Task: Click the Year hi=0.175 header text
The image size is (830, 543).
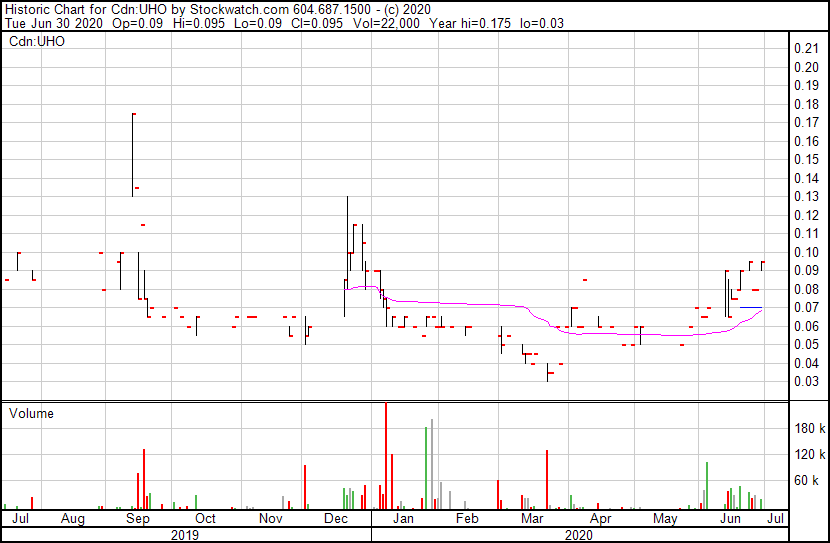Action: [470, 23]
